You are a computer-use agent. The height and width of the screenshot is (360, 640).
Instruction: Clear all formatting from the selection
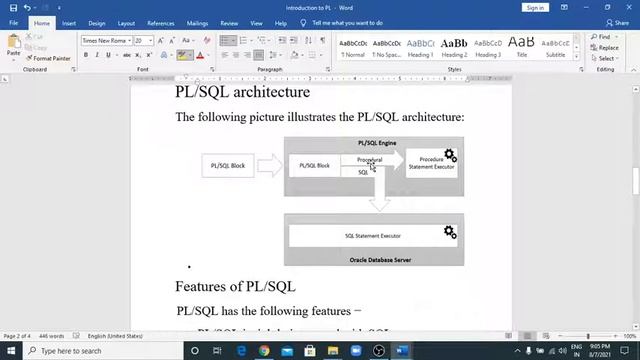pos(207,40)
